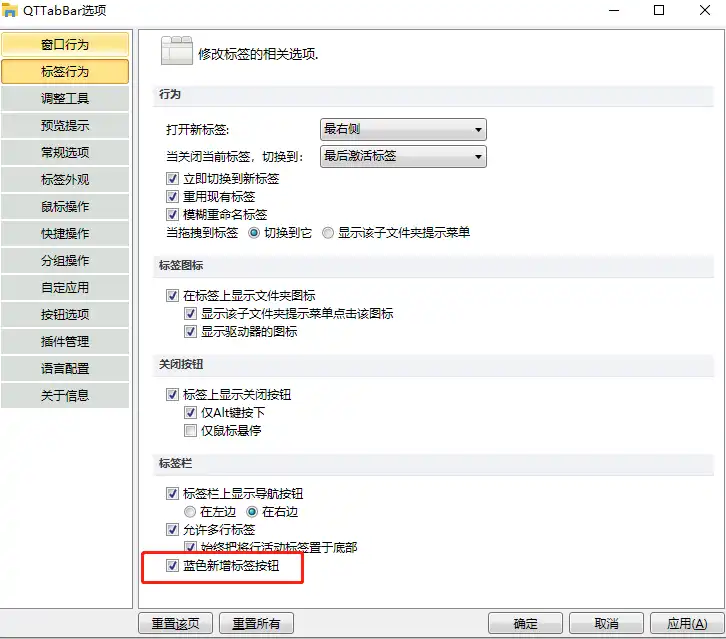This screenshot has height=639, width=726.
Task: Maximize the QTTabBar选项 window
Action: point(659,10)
